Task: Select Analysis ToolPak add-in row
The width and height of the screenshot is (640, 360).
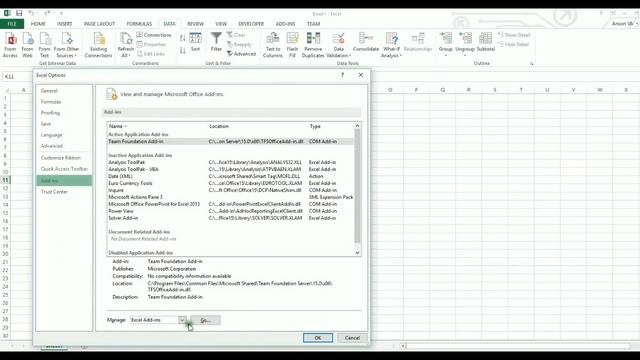Action: tap(231, 162)
